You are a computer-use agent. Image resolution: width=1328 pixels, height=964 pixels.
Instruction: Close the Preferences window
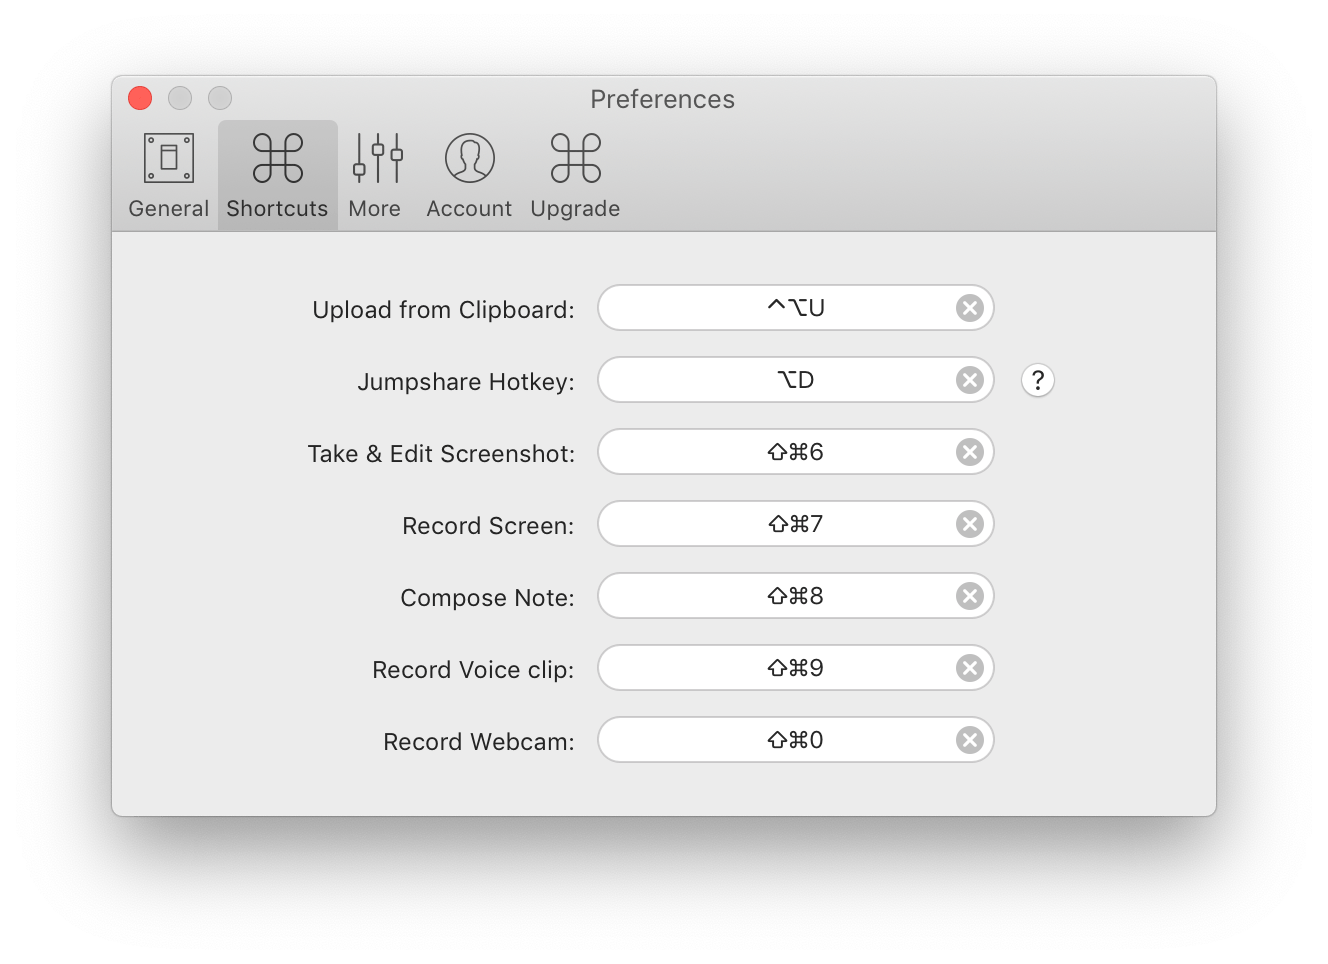(139, 98)
